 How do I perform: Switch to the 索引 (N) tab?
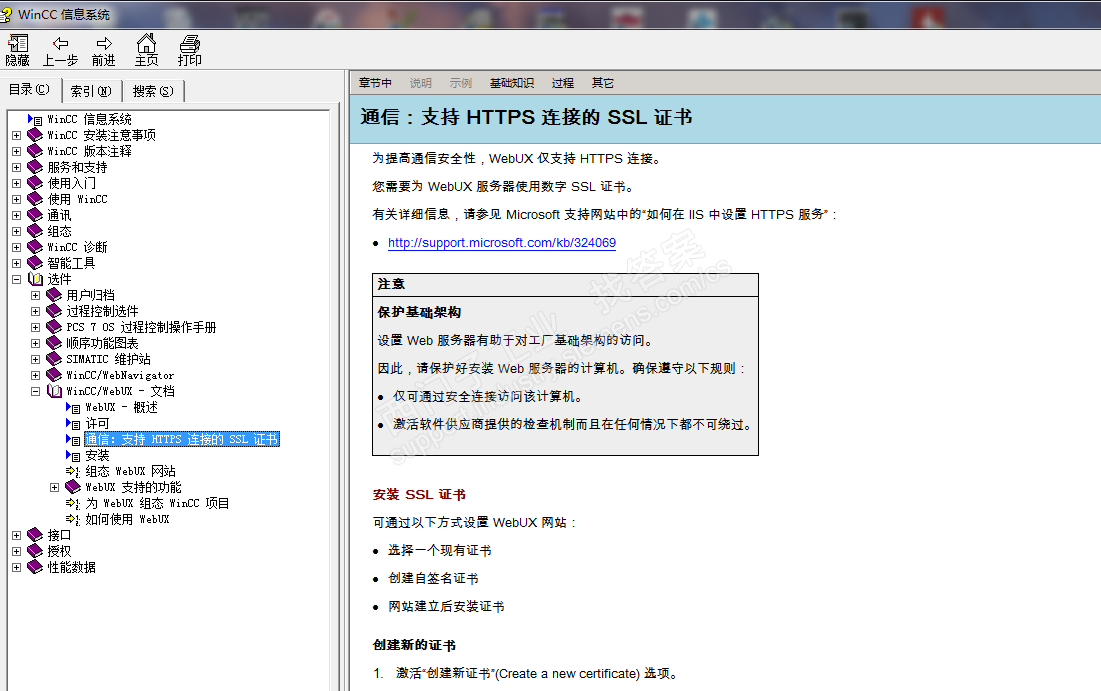point(91,91)
